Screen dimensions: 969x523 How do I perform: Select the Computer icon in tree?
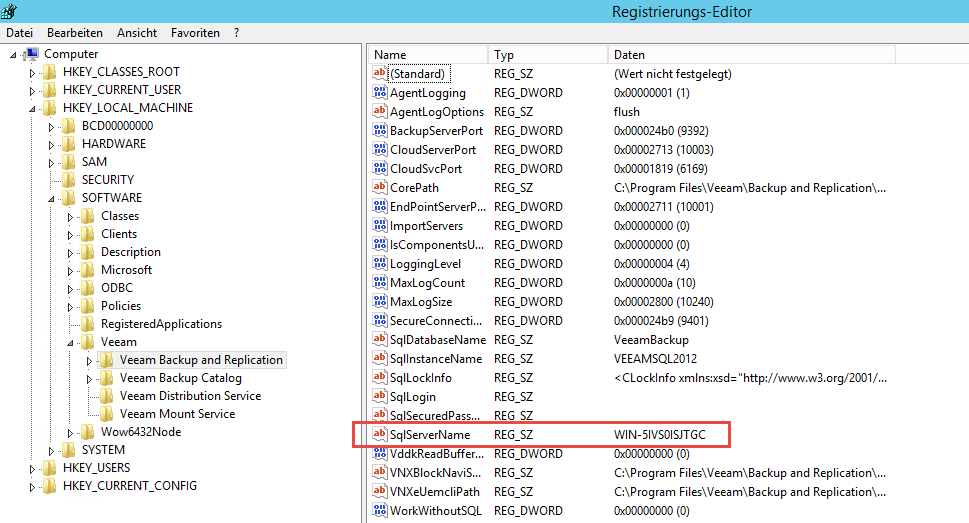[32, 54]
